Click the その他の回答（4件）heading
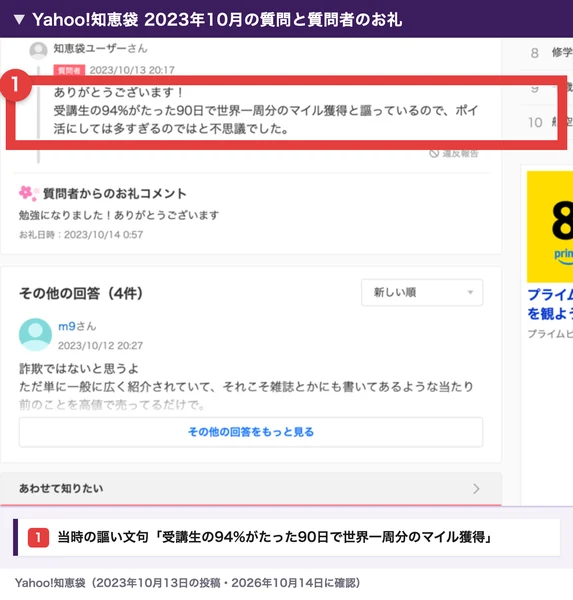 tap(81, 293)
